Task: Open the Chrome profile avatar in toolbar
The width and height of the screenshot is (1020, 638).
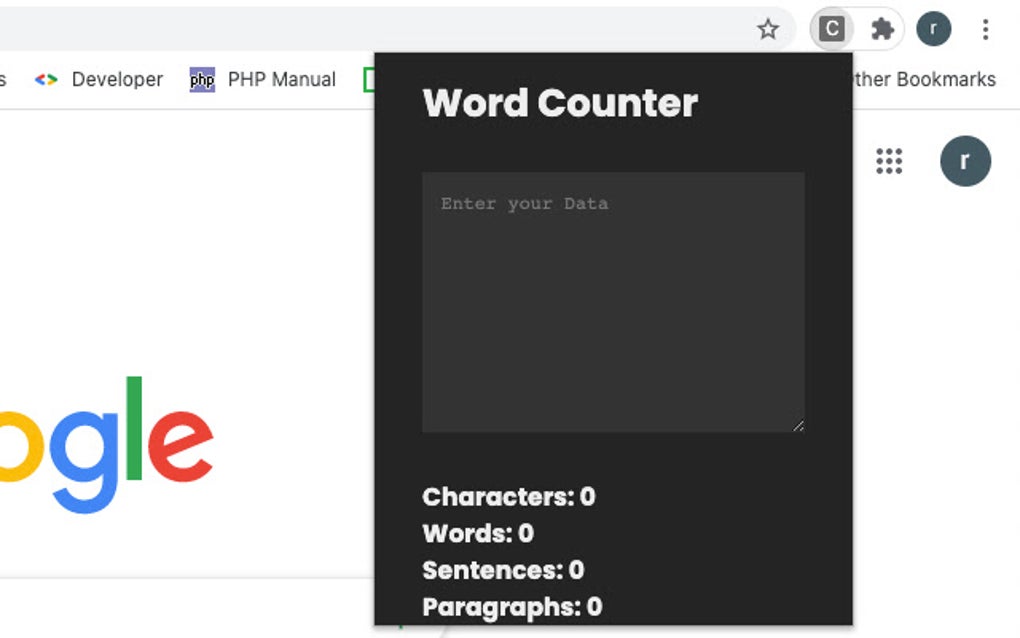Action: [x=933, y=29]
